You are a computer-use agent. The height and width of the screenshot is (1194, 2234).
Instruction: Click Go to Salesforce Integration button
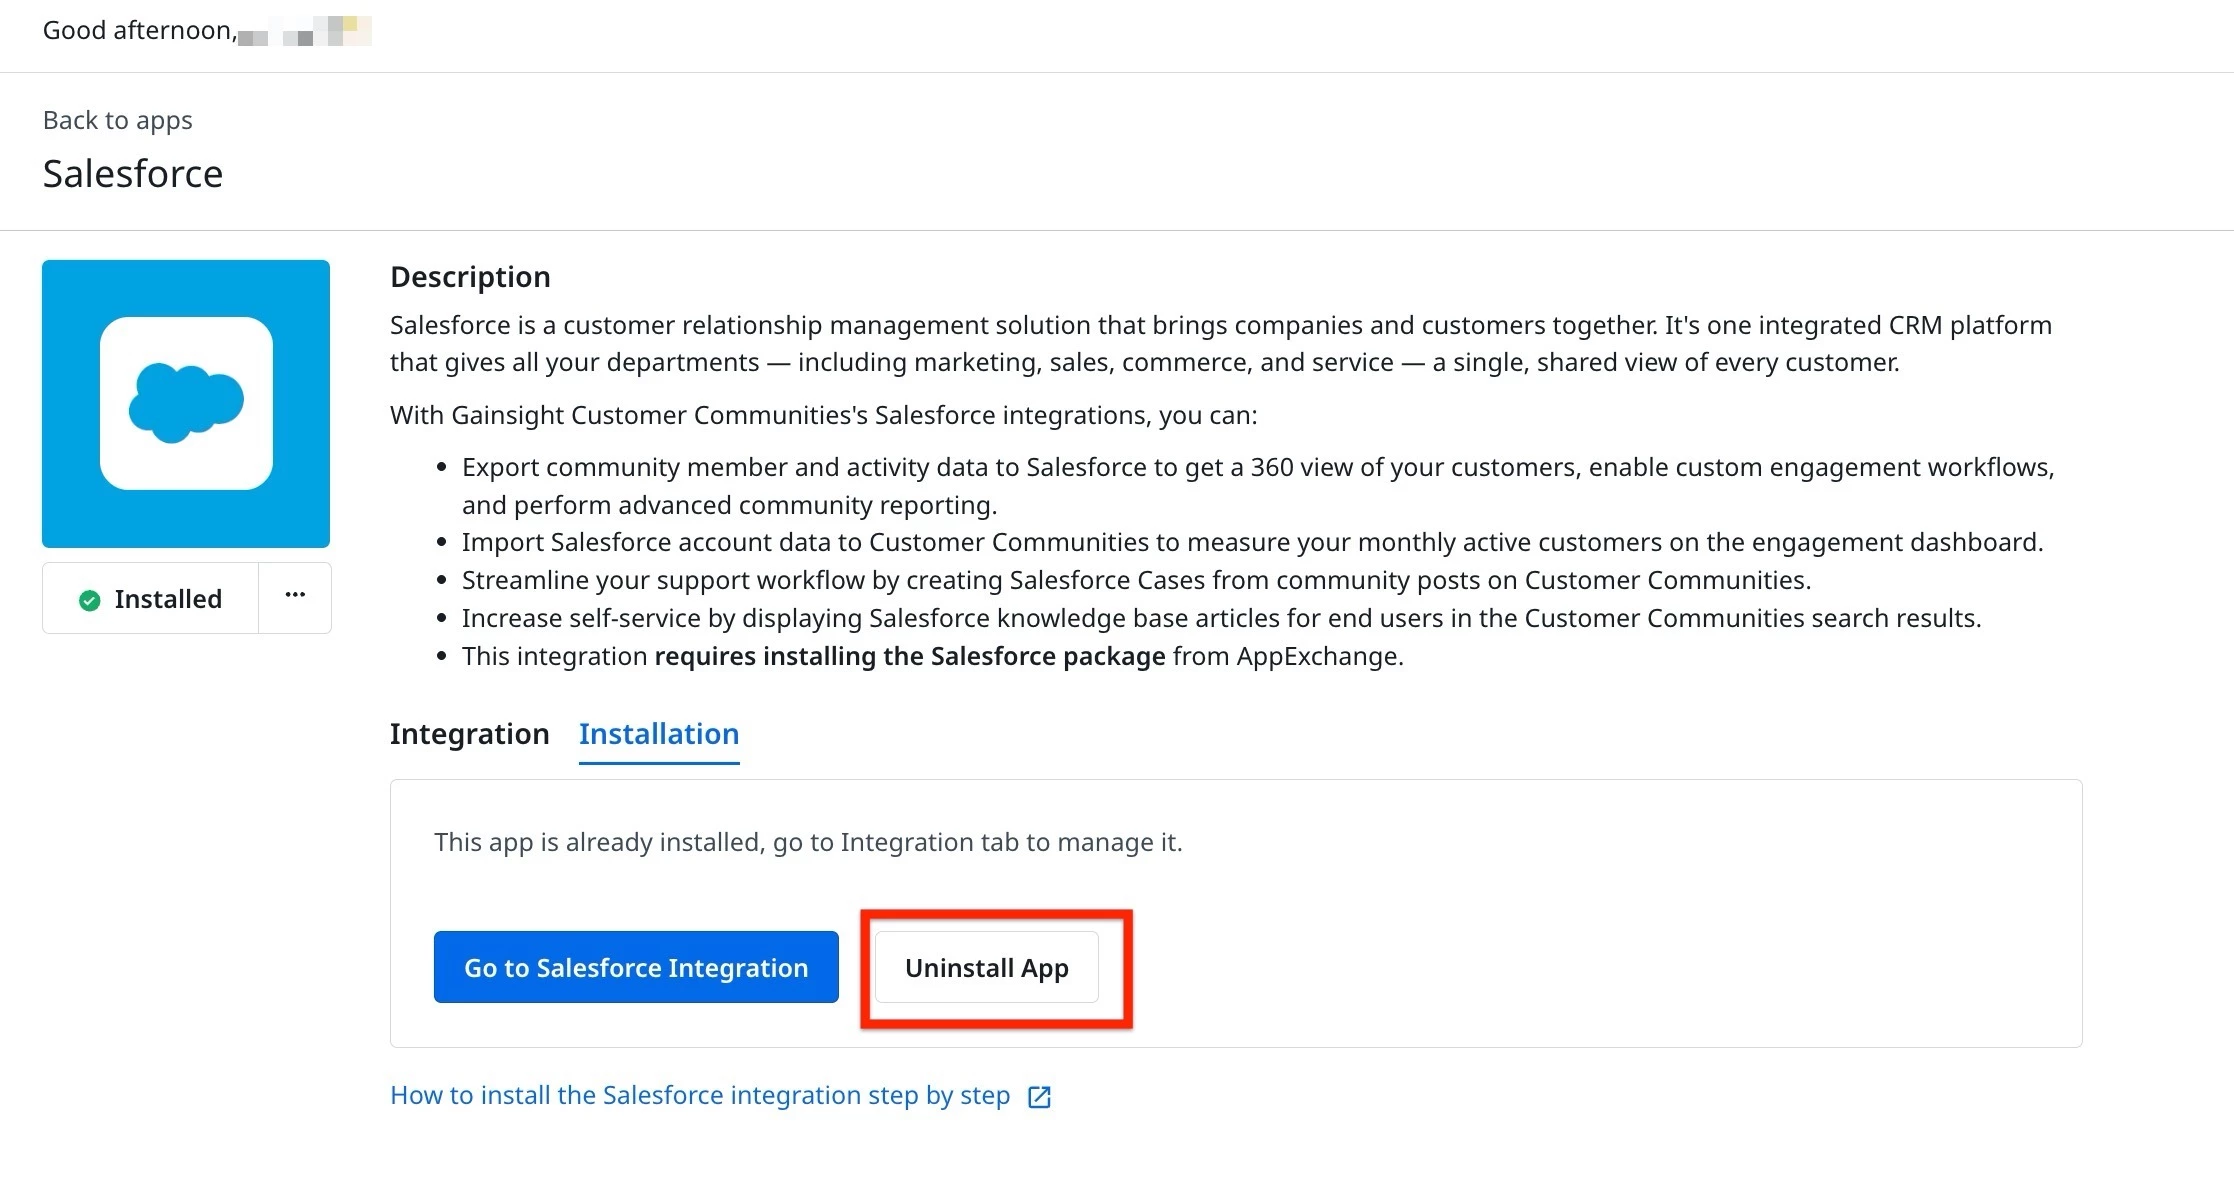click(636, 967)
